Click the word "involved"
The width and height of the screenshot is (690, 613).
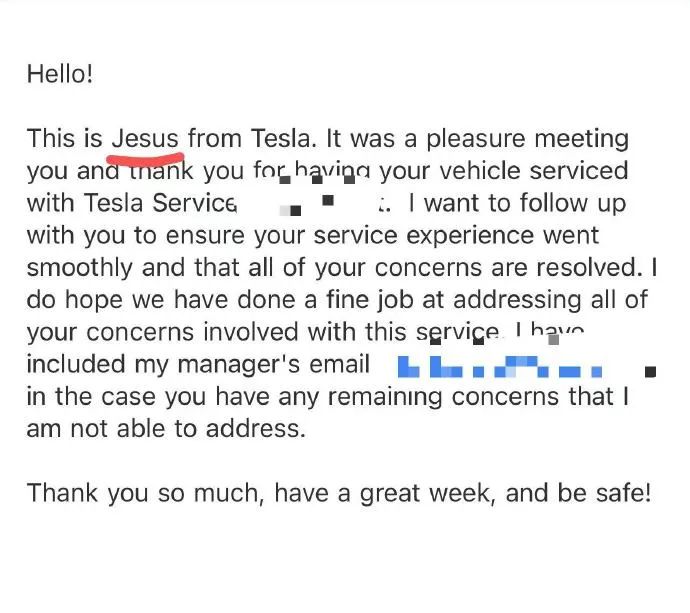tap(250, 332)
